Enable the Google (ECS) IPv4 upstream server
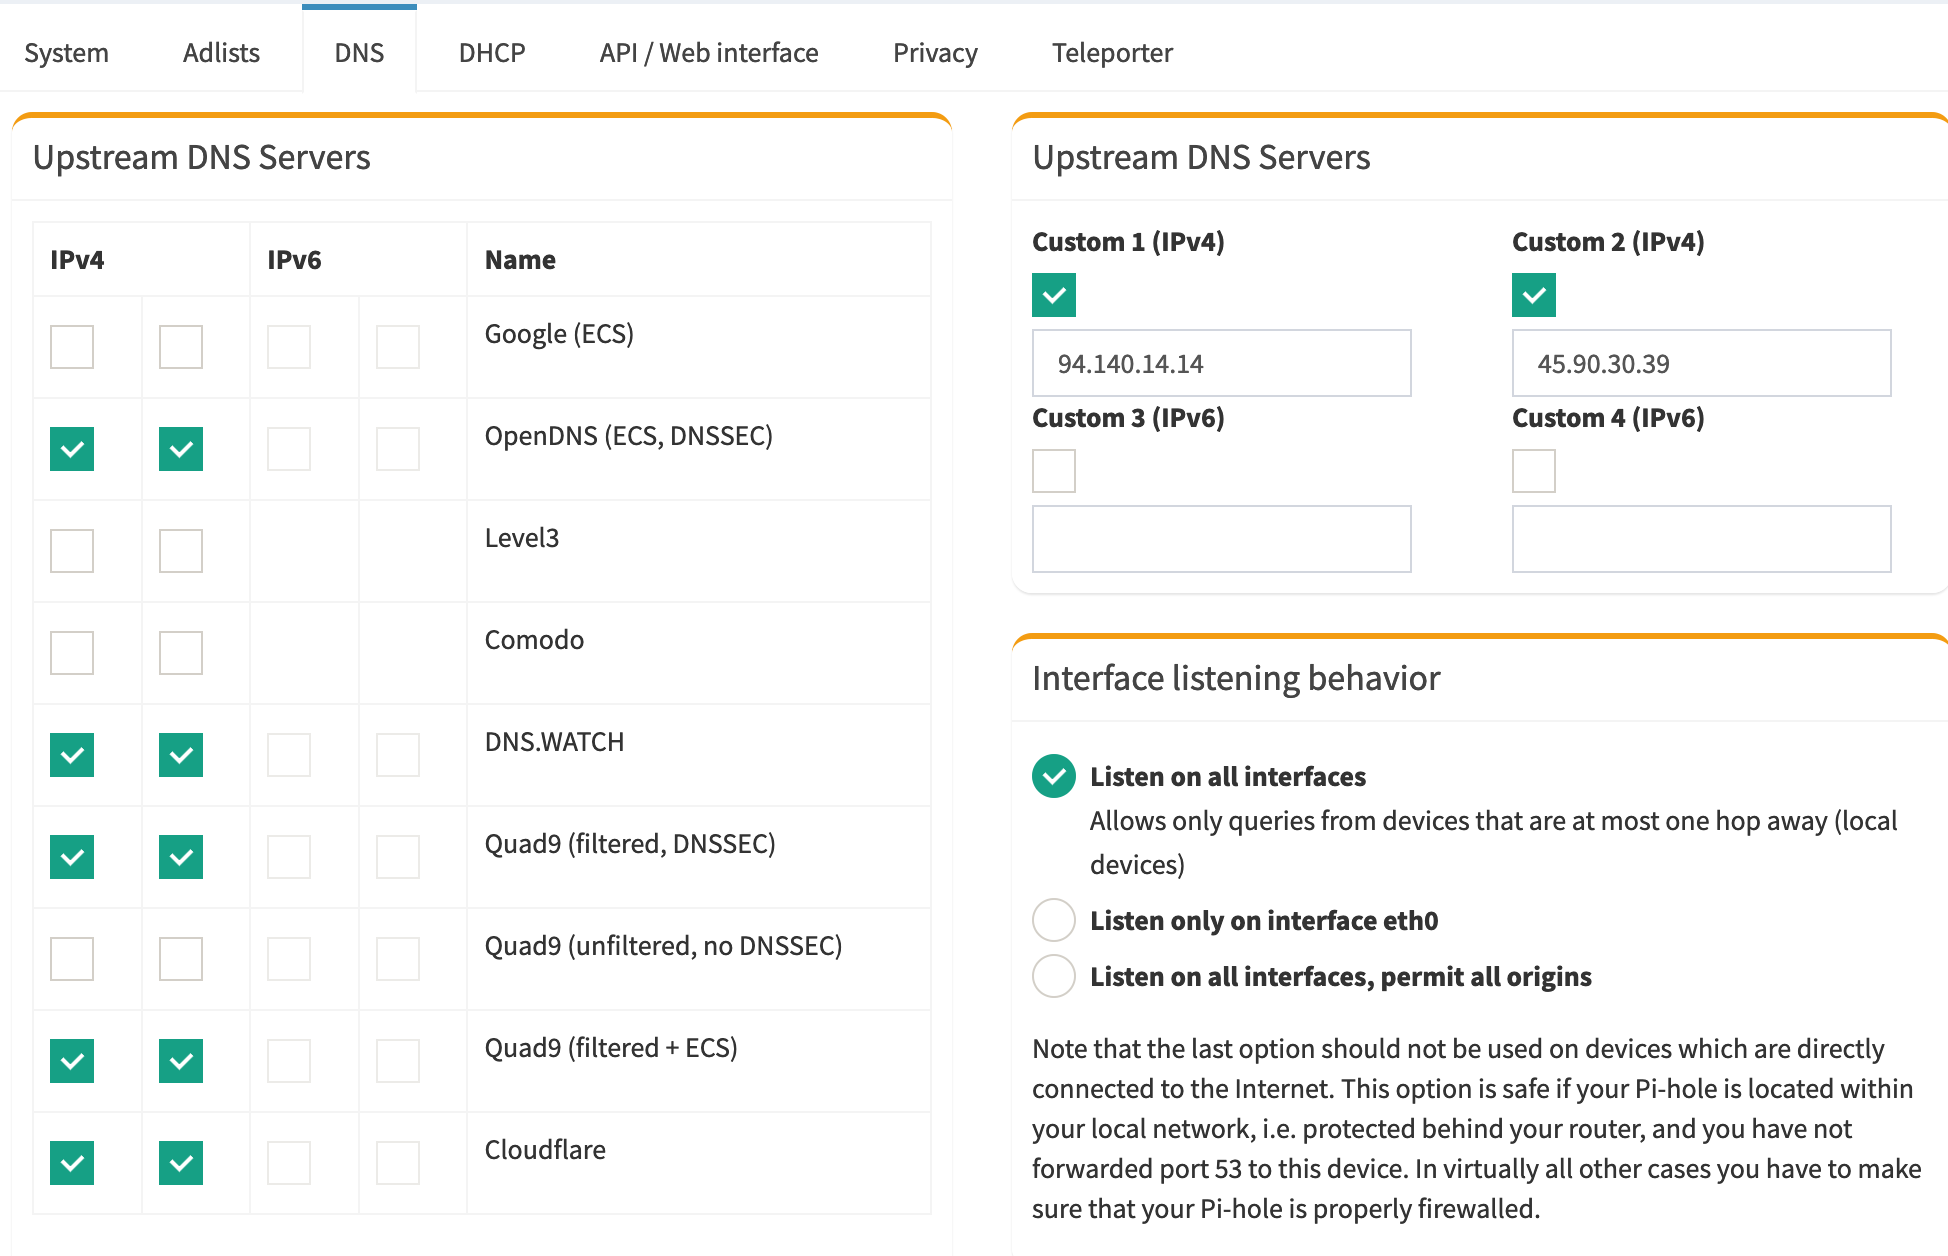Image resolution: width=1948 pixels, height=1256 pixels. [x=71, y=347]
